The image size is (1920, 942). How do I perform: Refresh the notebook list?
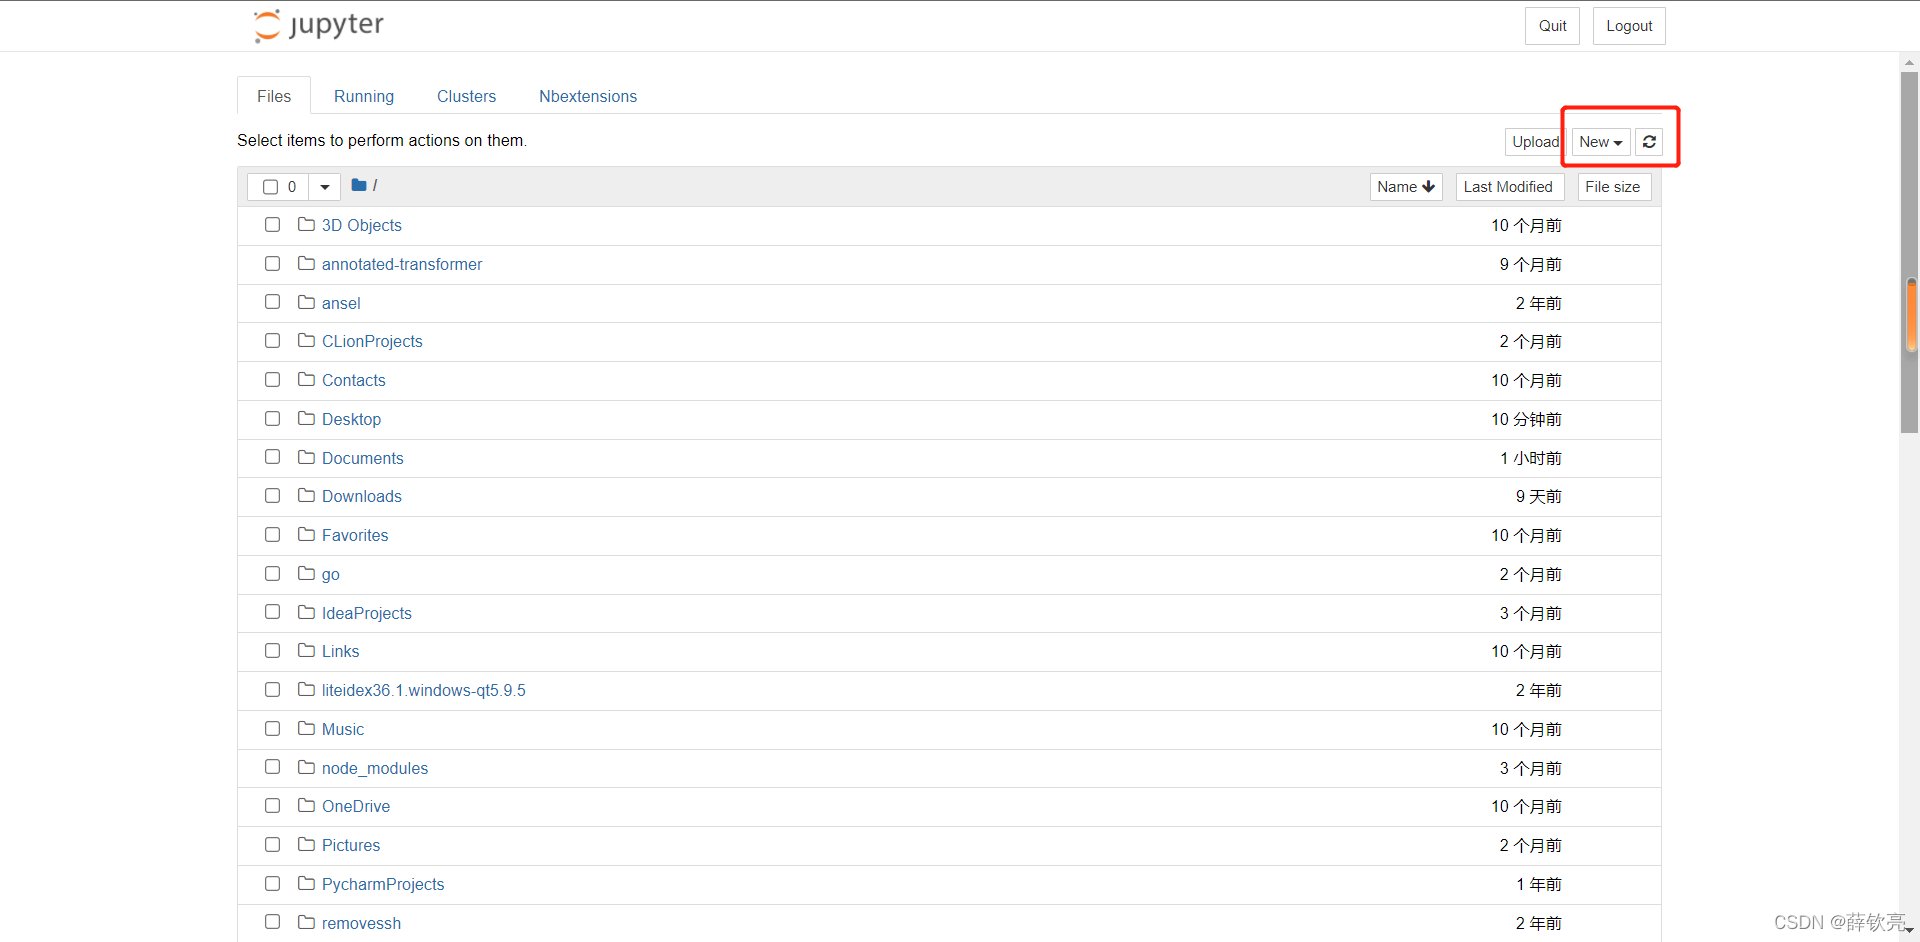[1649, 142]
